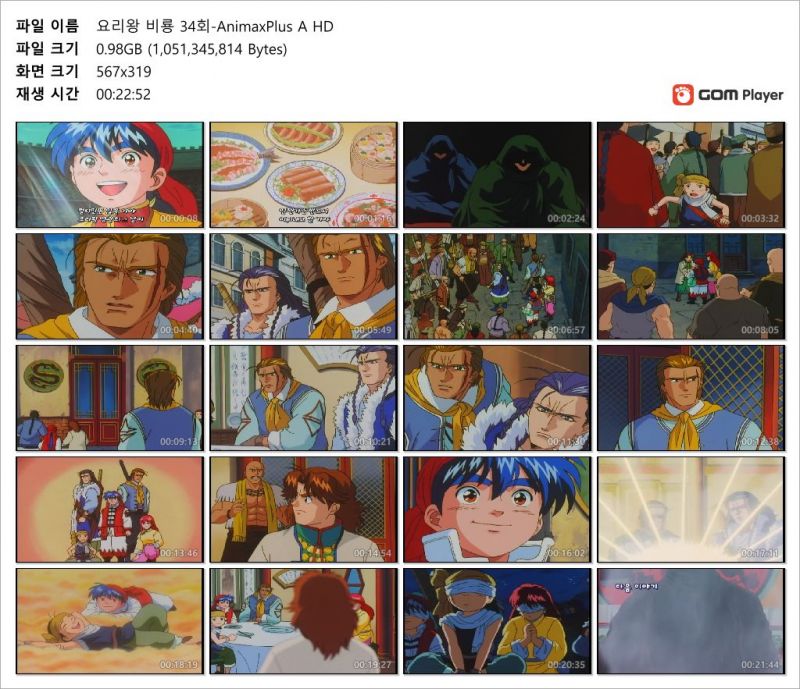This screenshot has height=689, width=800.
Task: Select the blindfolded characters thumbnail at 00:20:35
Action: point(497,622)
